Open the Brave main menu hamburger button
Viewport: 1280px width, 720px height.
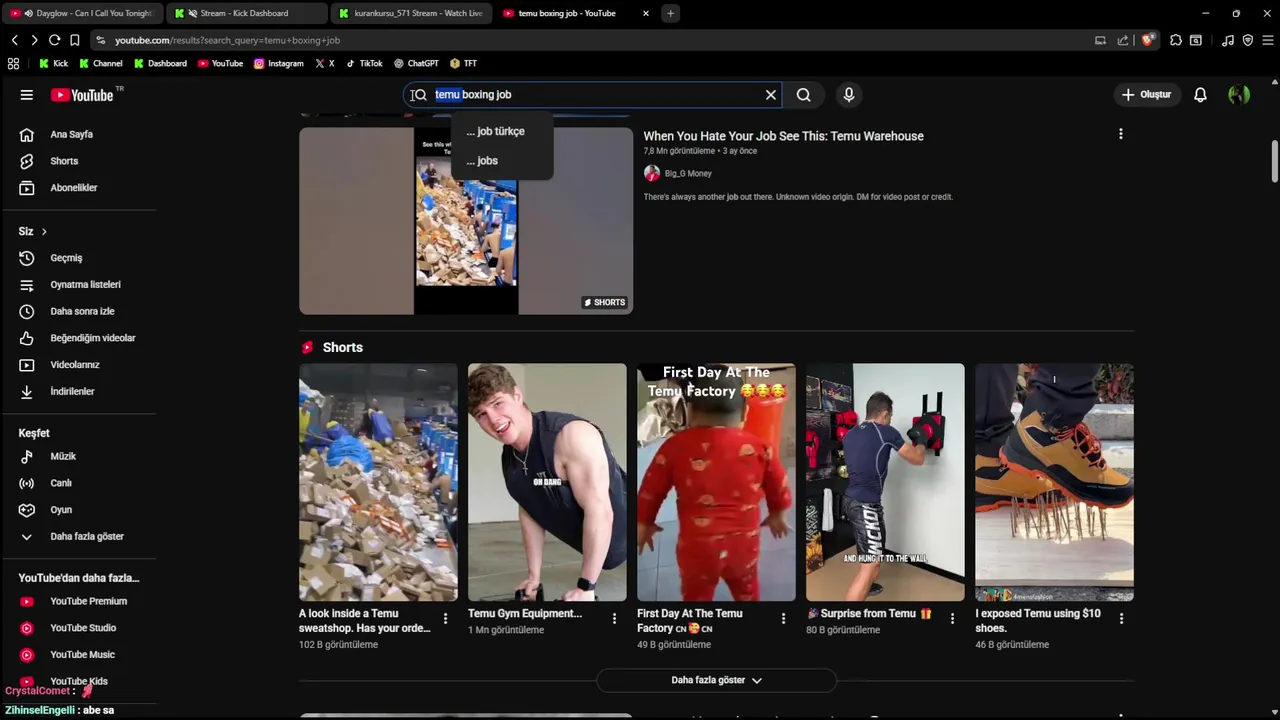(x=1268, y=40)
